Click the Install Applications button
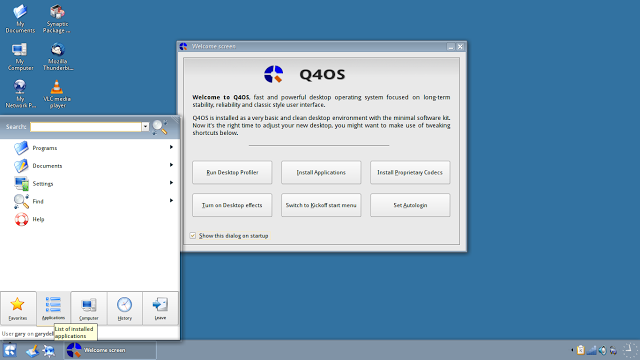640x360 pixels. pyautogui.click(x=321, y=172)
